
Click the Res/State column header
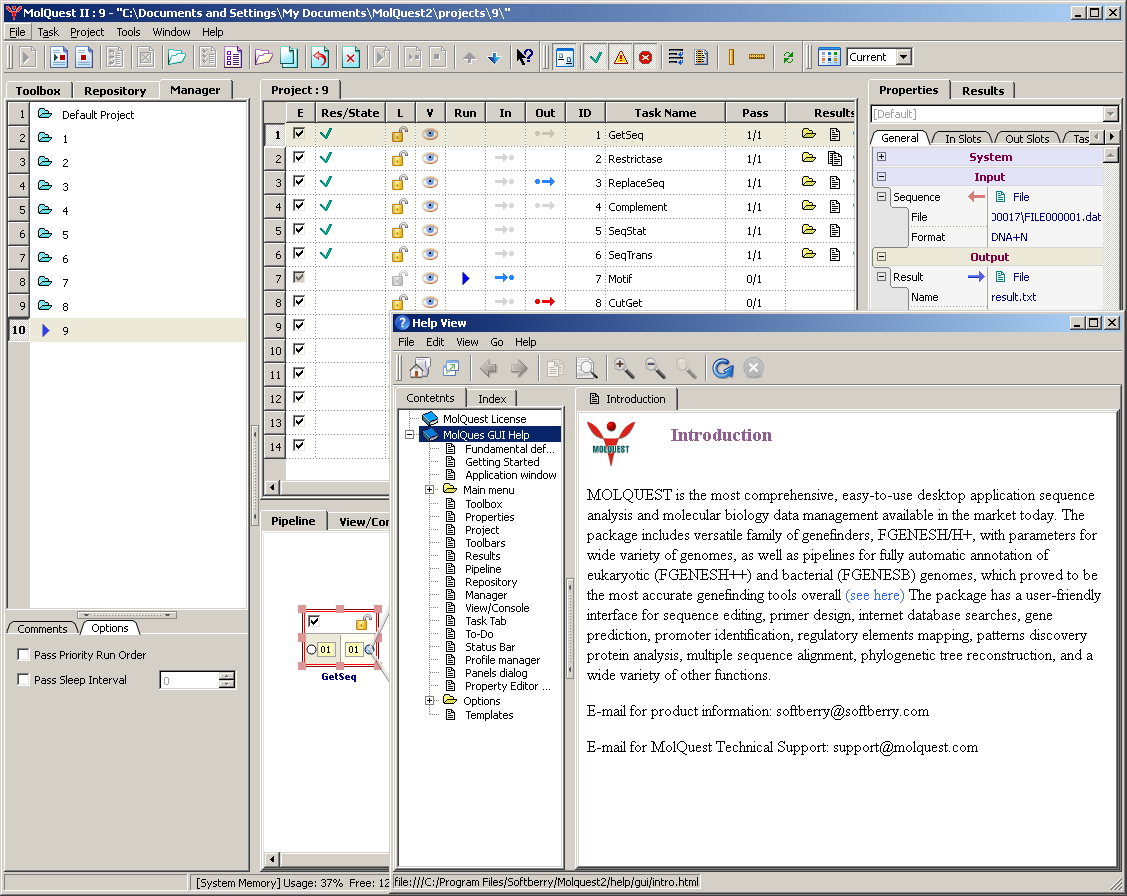click(349, 113)
